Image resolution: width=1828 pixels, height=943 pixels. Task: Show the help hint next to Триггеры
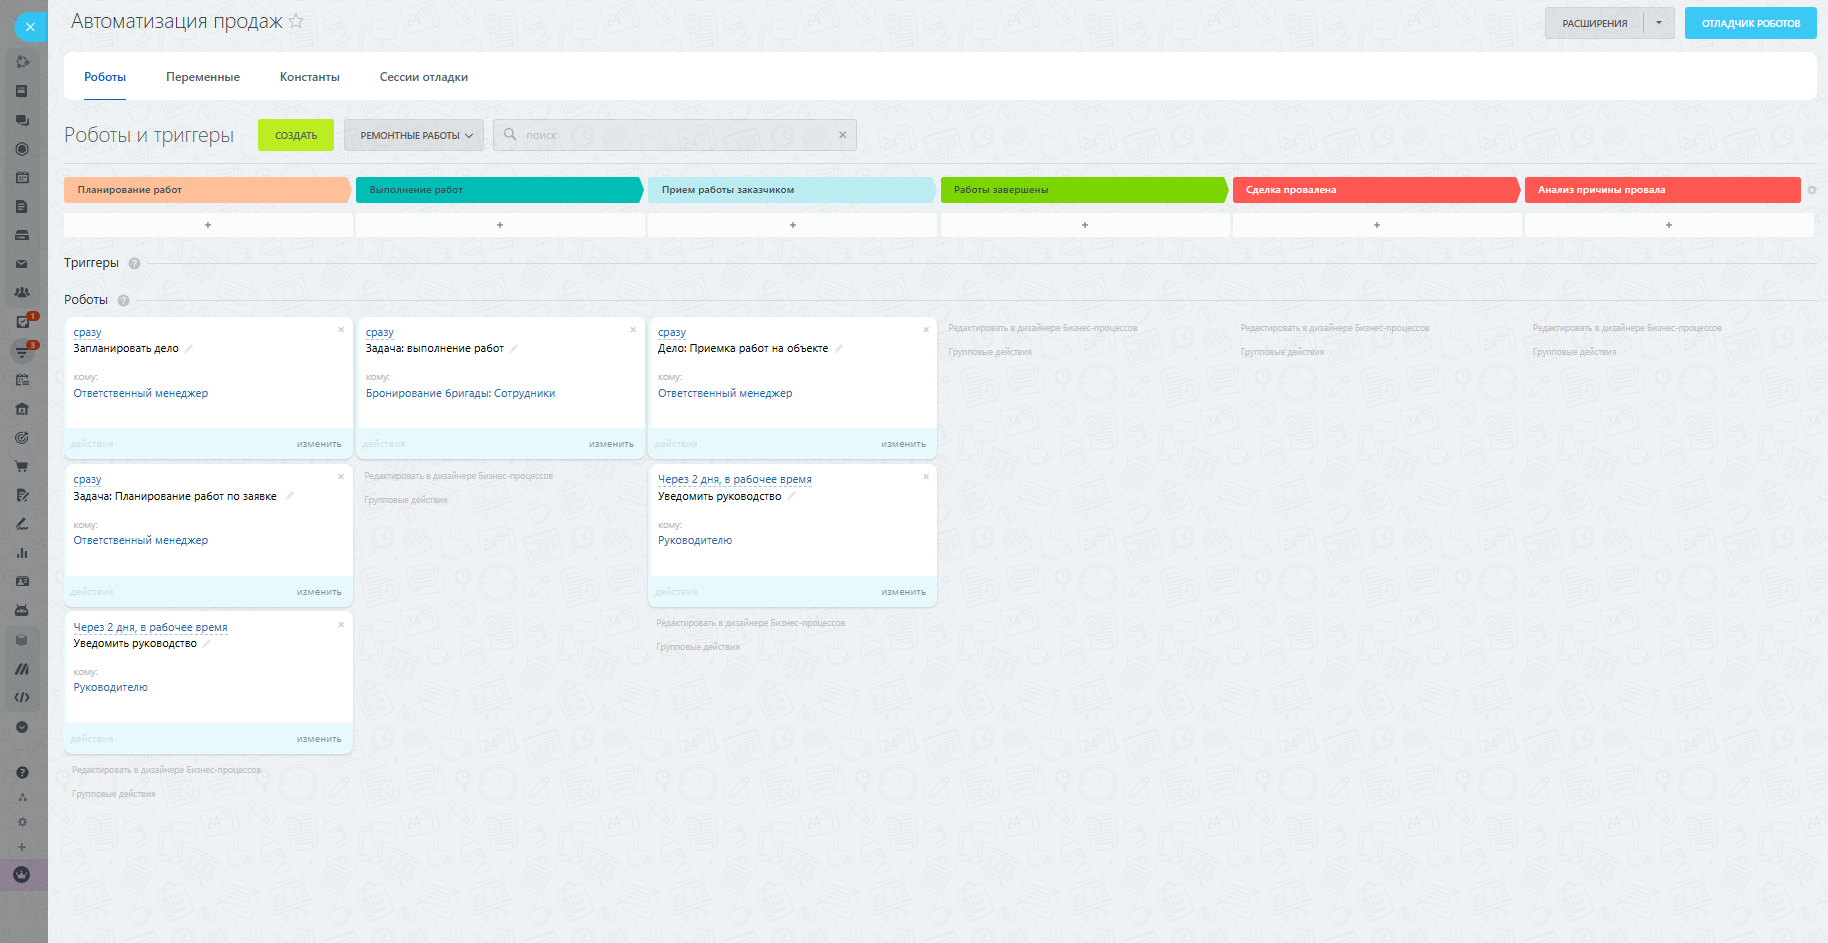(134, 264)
